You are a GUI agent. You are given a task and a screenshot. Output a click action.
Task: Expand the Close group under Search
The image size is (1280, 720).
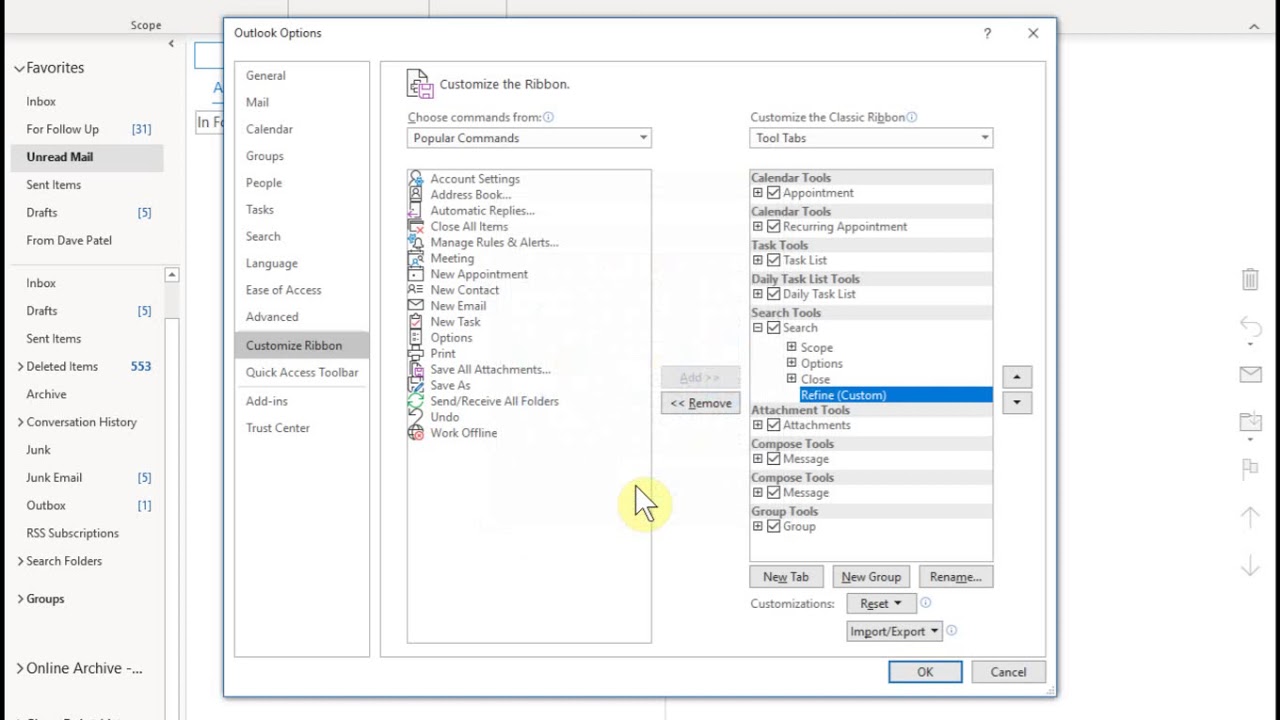pos(791,379)
